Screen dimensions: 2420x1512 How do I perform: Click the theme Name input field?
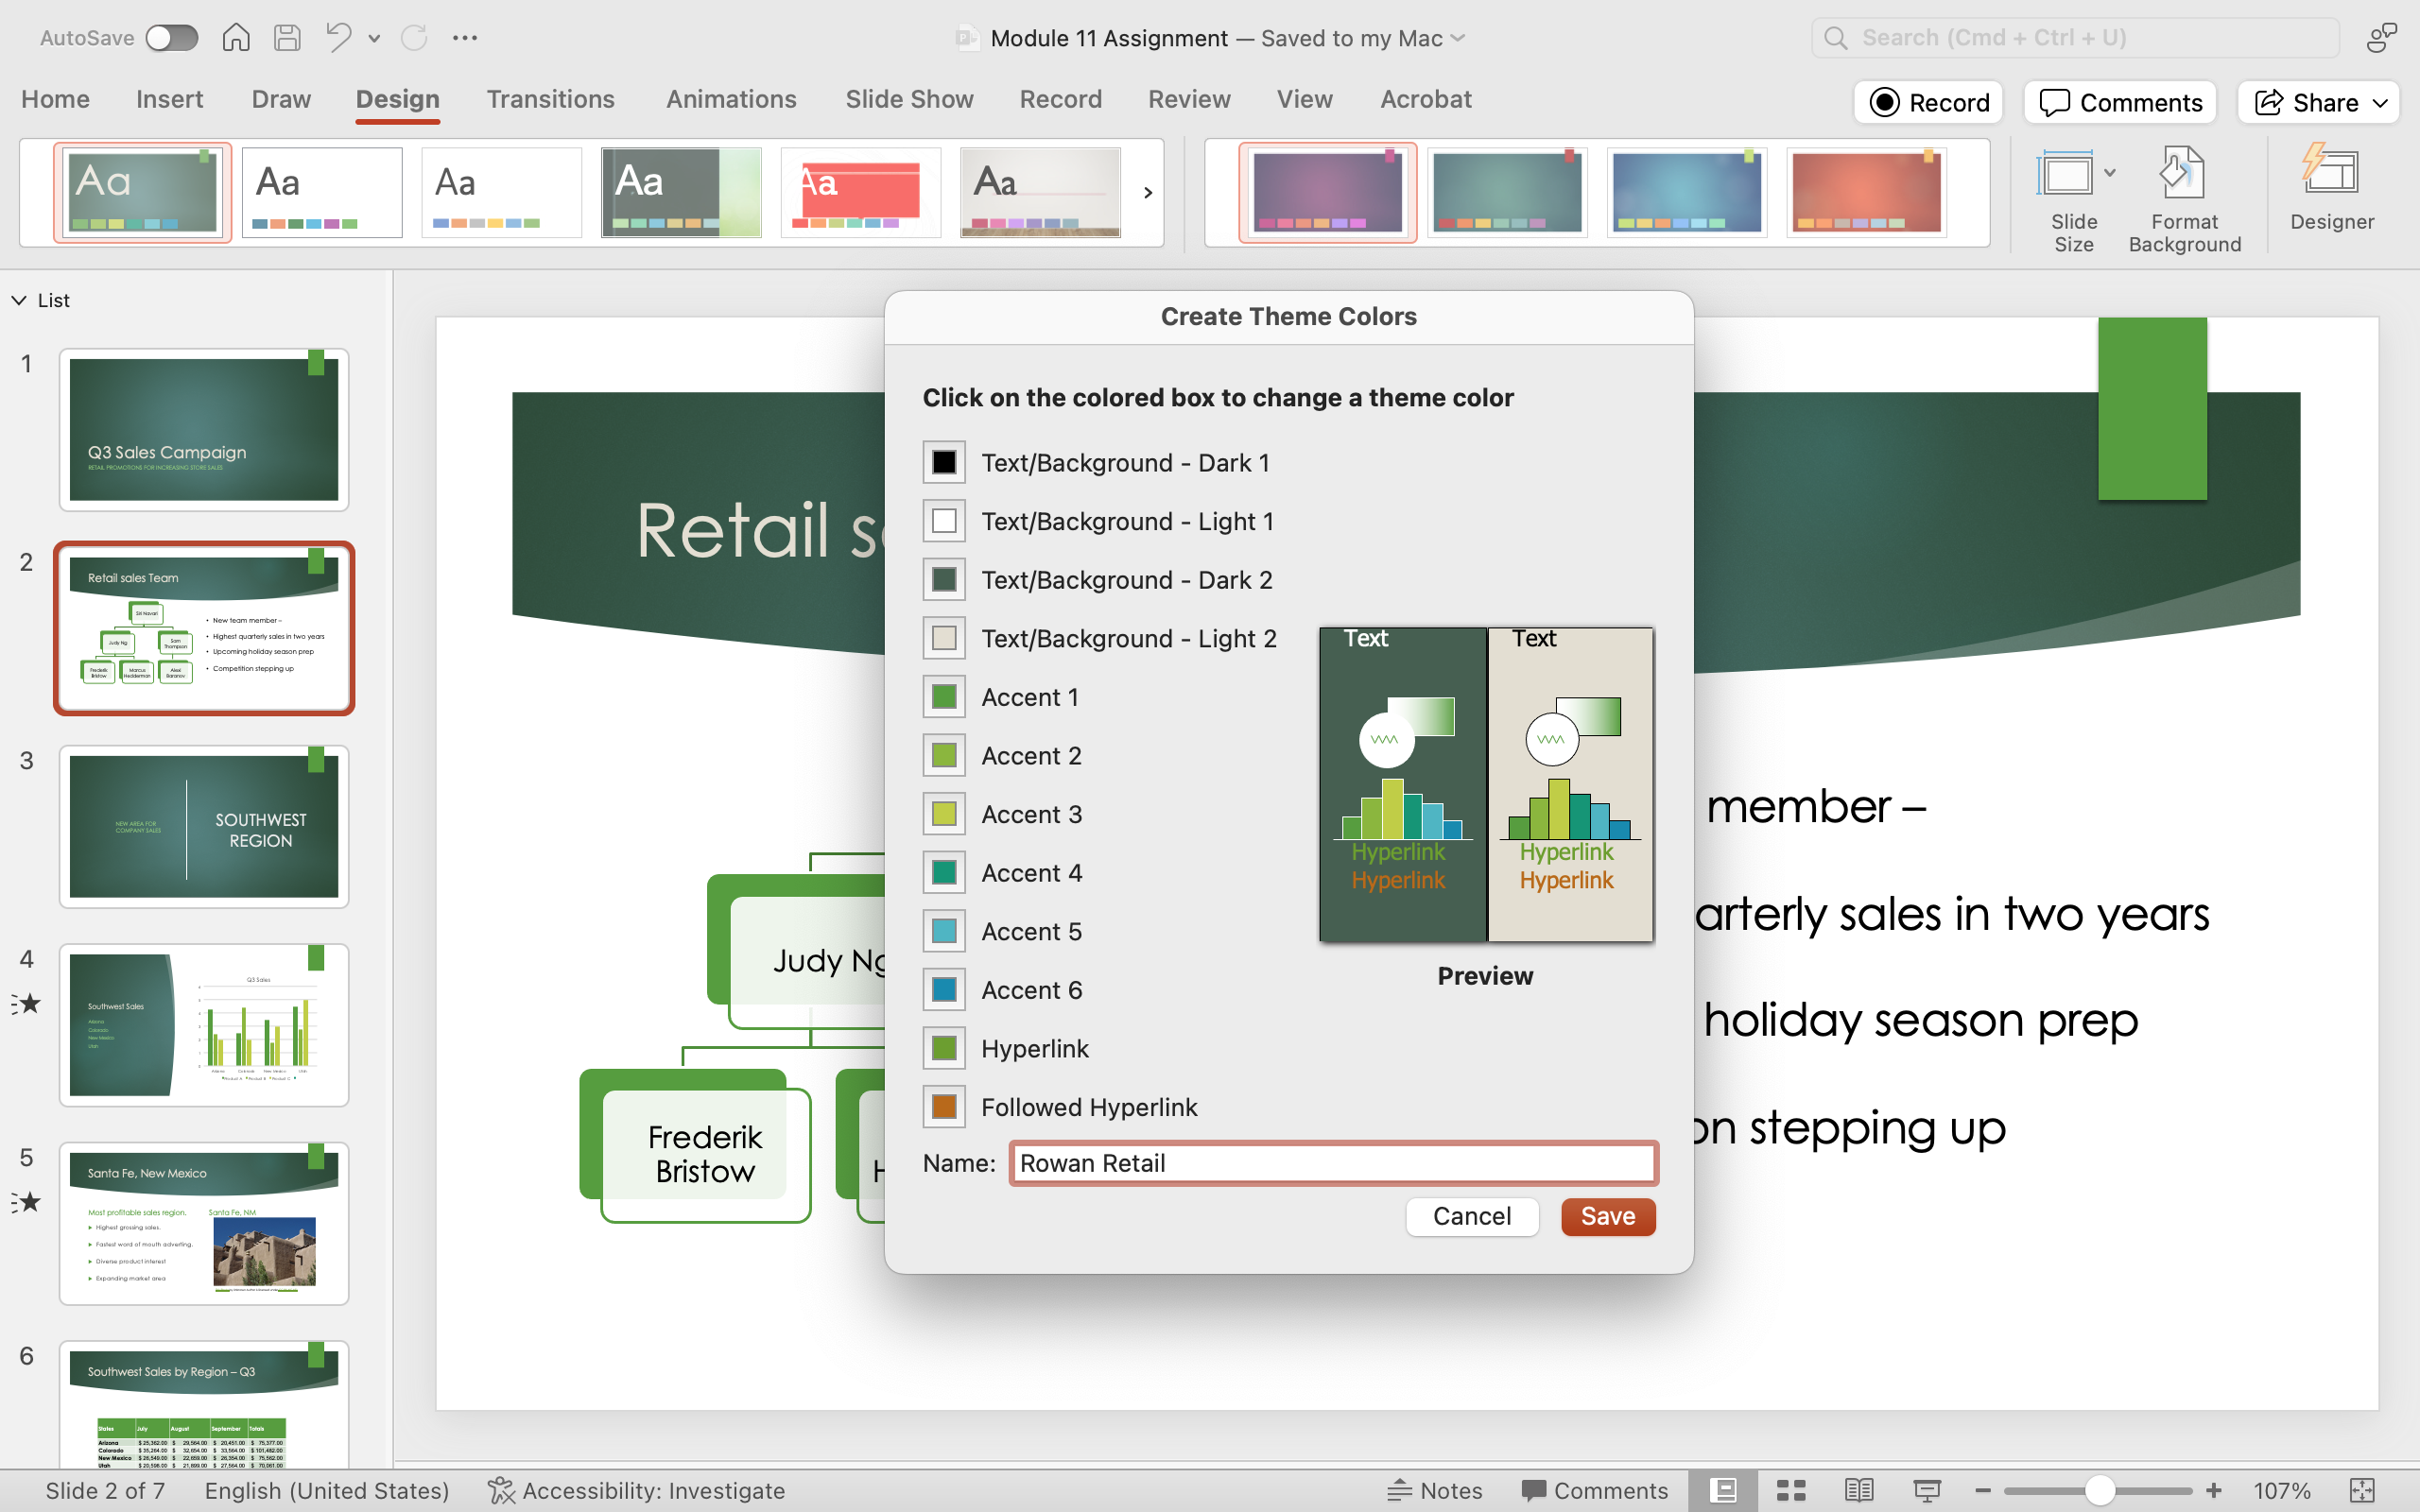(1333, 1163)
